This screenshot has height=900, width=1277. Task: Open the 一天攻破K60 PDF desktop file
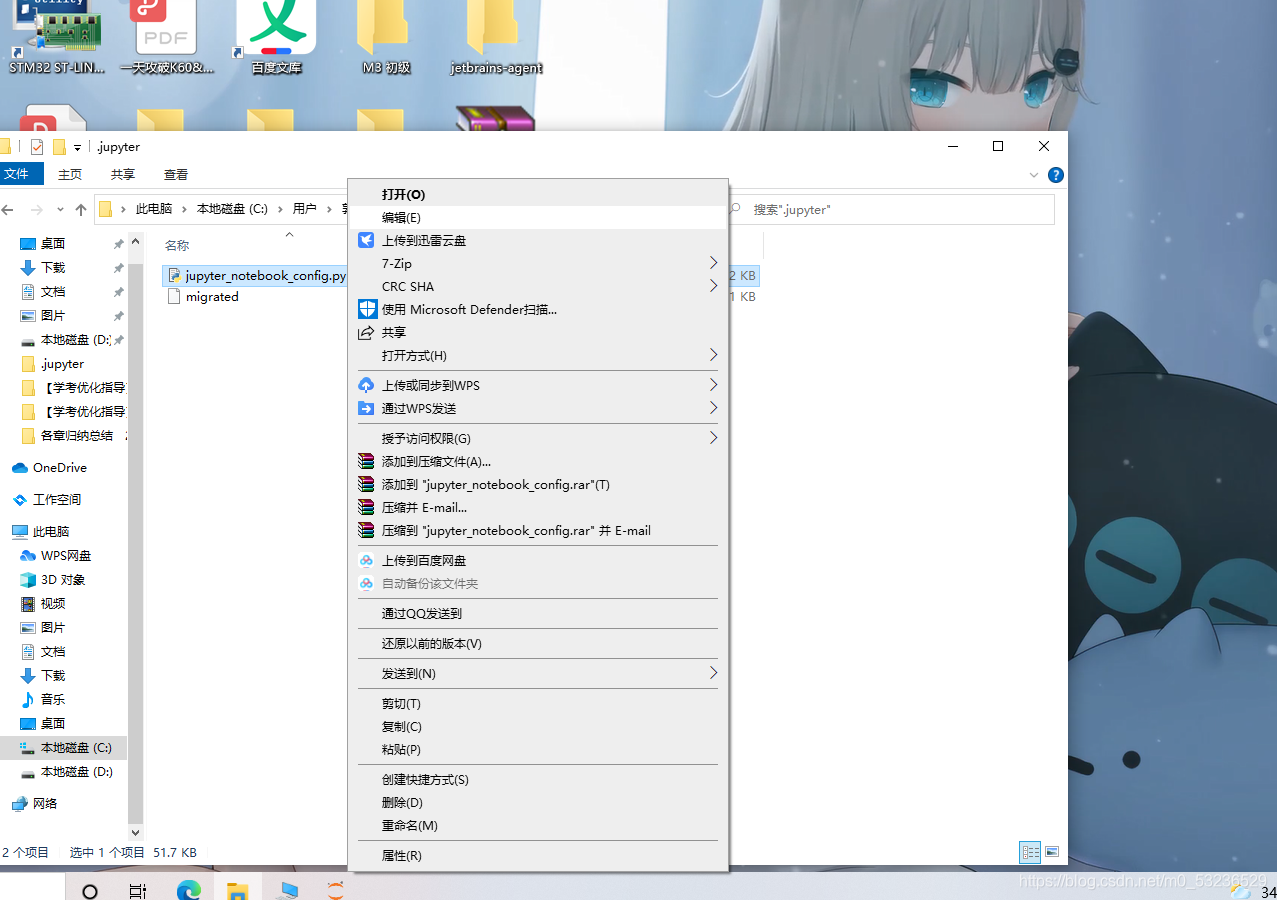pyautogui.click(x=167, y=36)
